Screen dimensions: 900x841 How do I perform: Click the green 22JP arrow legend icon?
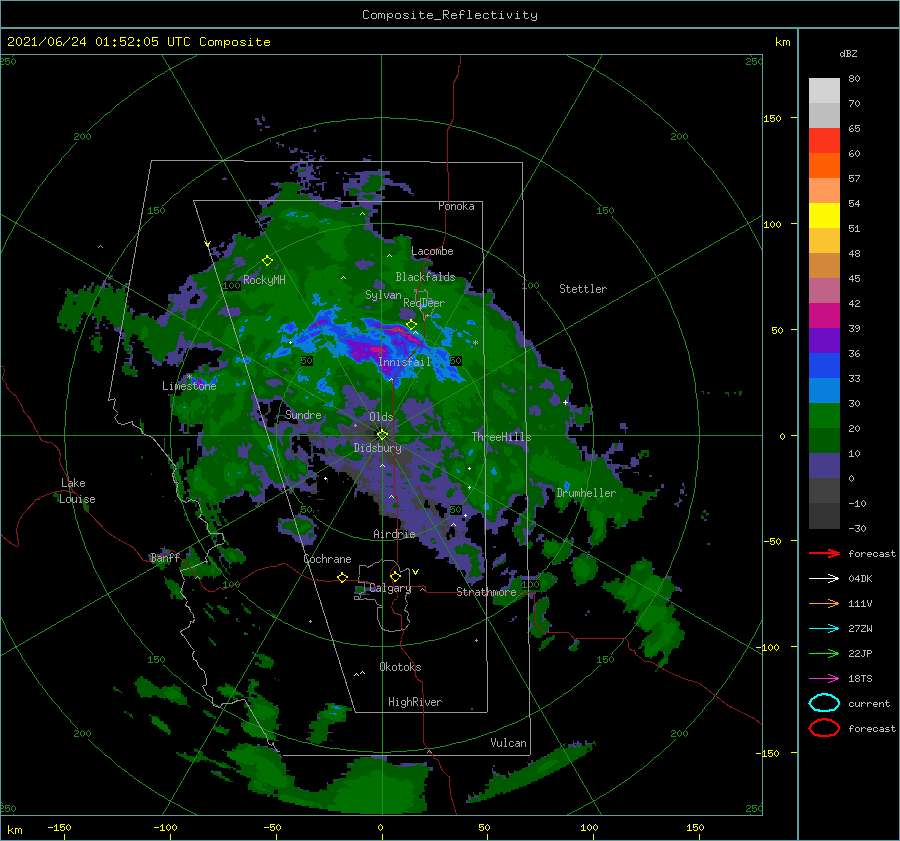(x=824, y=653)
